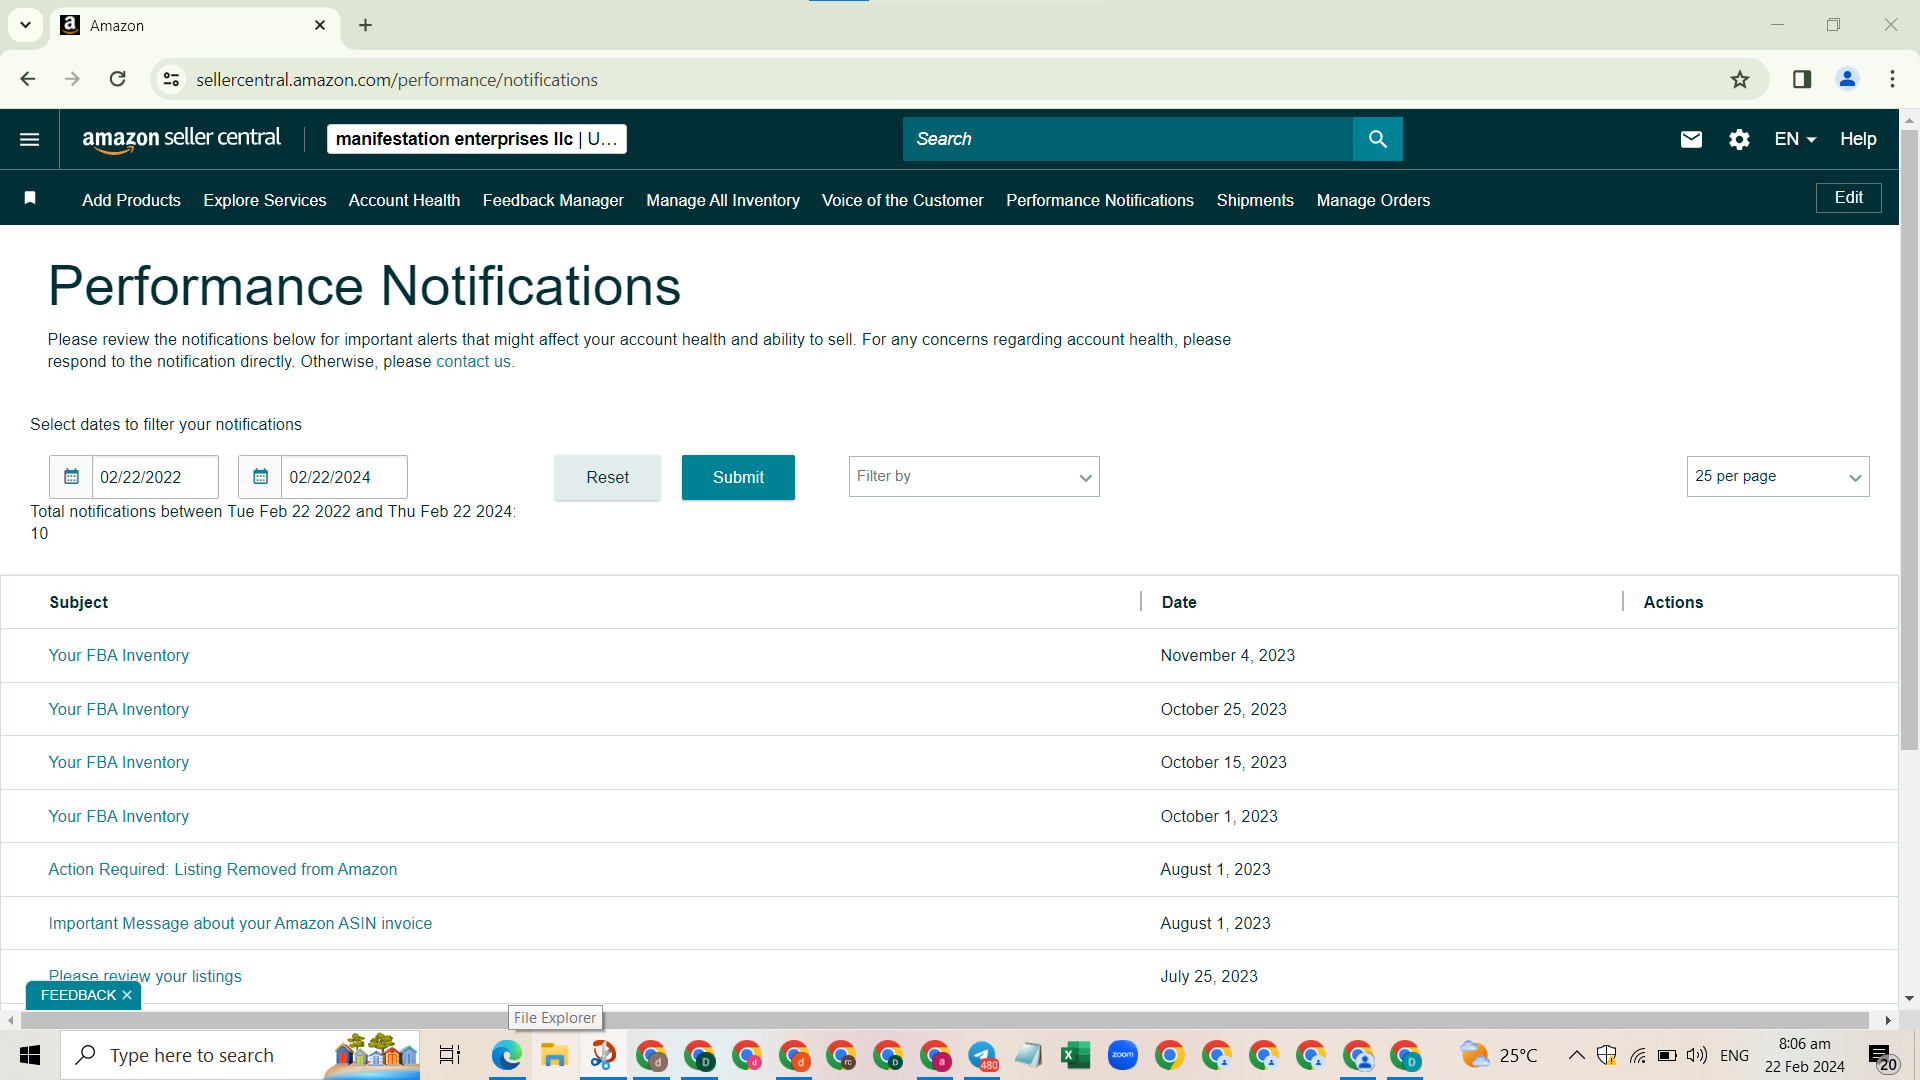Click the search magnifier button
The image size is (1920, 1080).
(x=1377, y=139)
